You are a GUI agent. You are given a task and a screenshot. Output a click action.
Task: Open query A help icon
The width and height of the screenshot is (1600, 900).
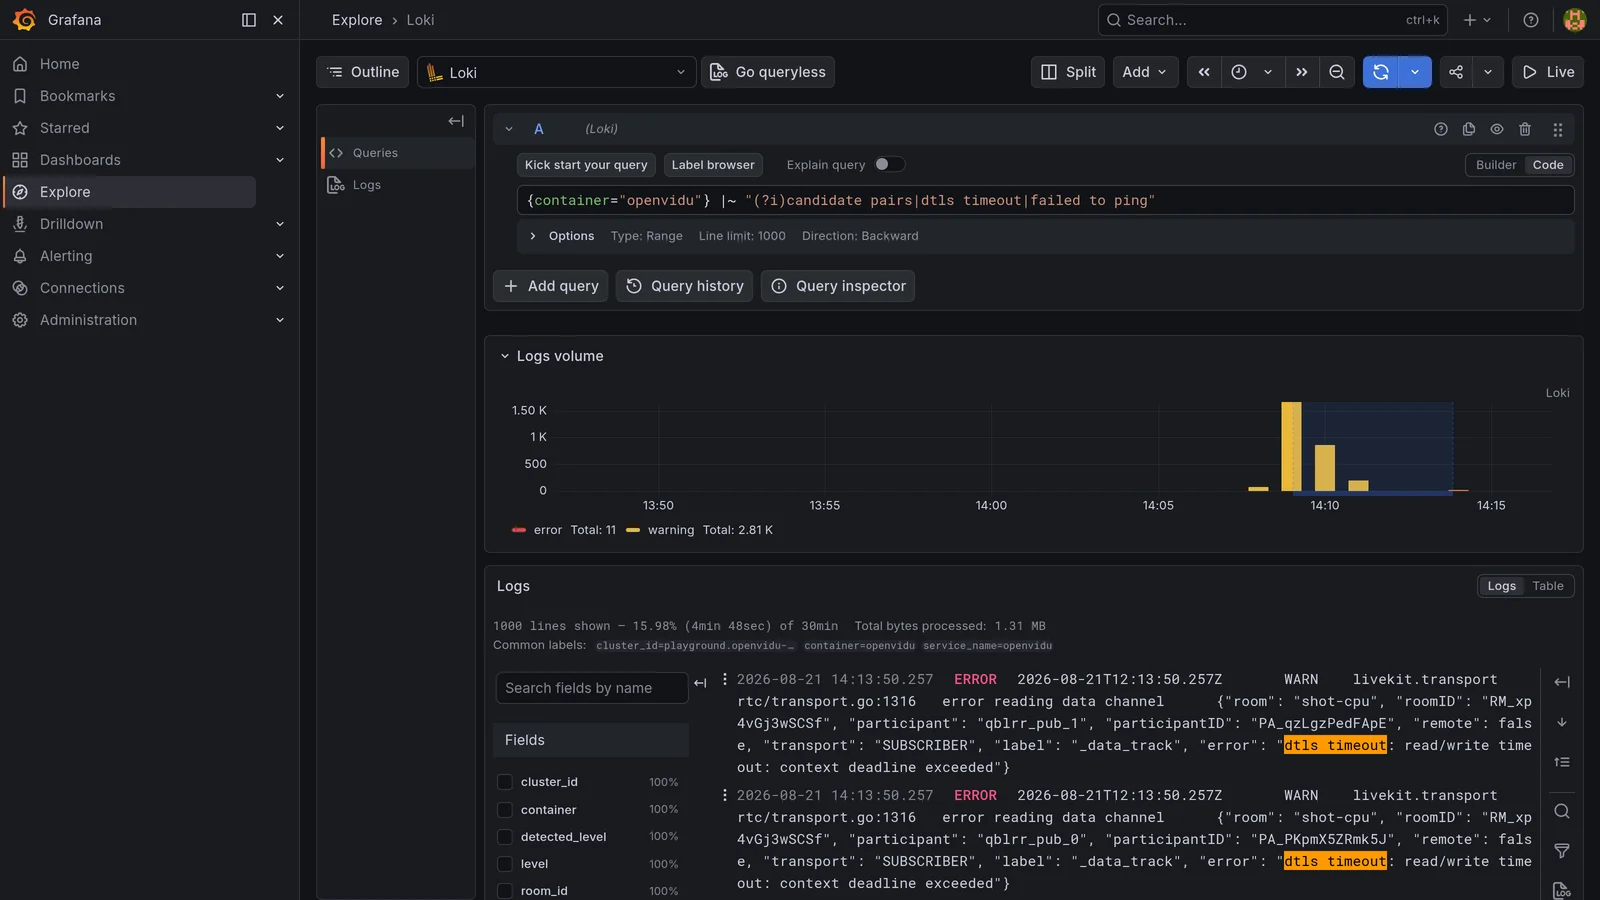[x=1441, y=129]
